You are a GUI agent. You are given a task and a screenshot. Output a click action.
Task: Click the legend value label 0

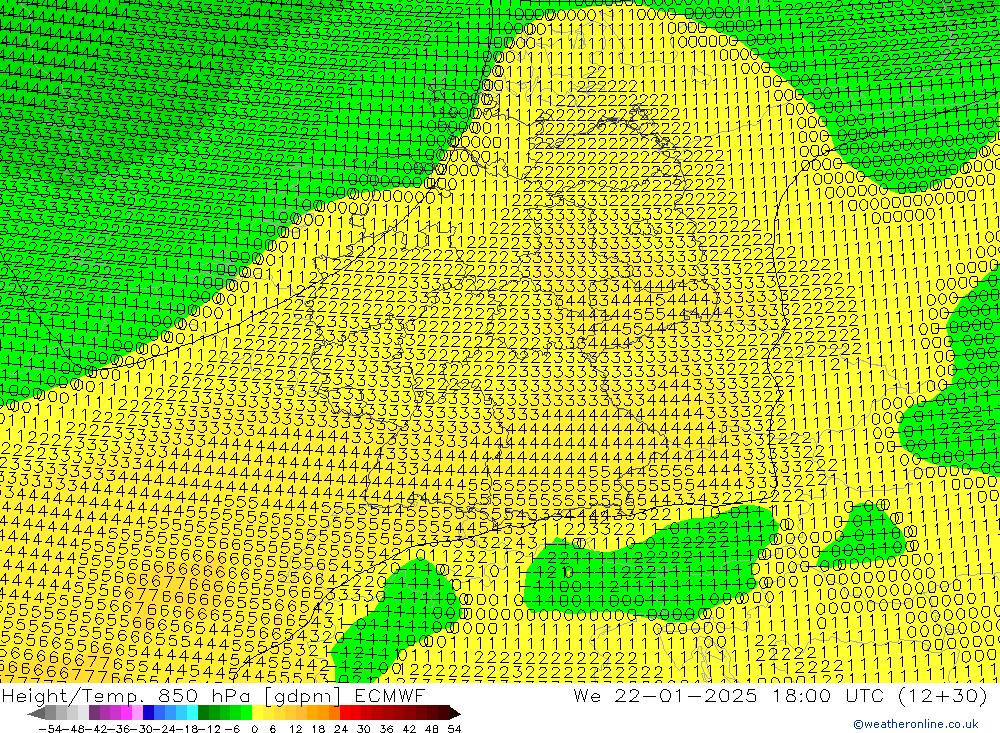coord(254,729)
